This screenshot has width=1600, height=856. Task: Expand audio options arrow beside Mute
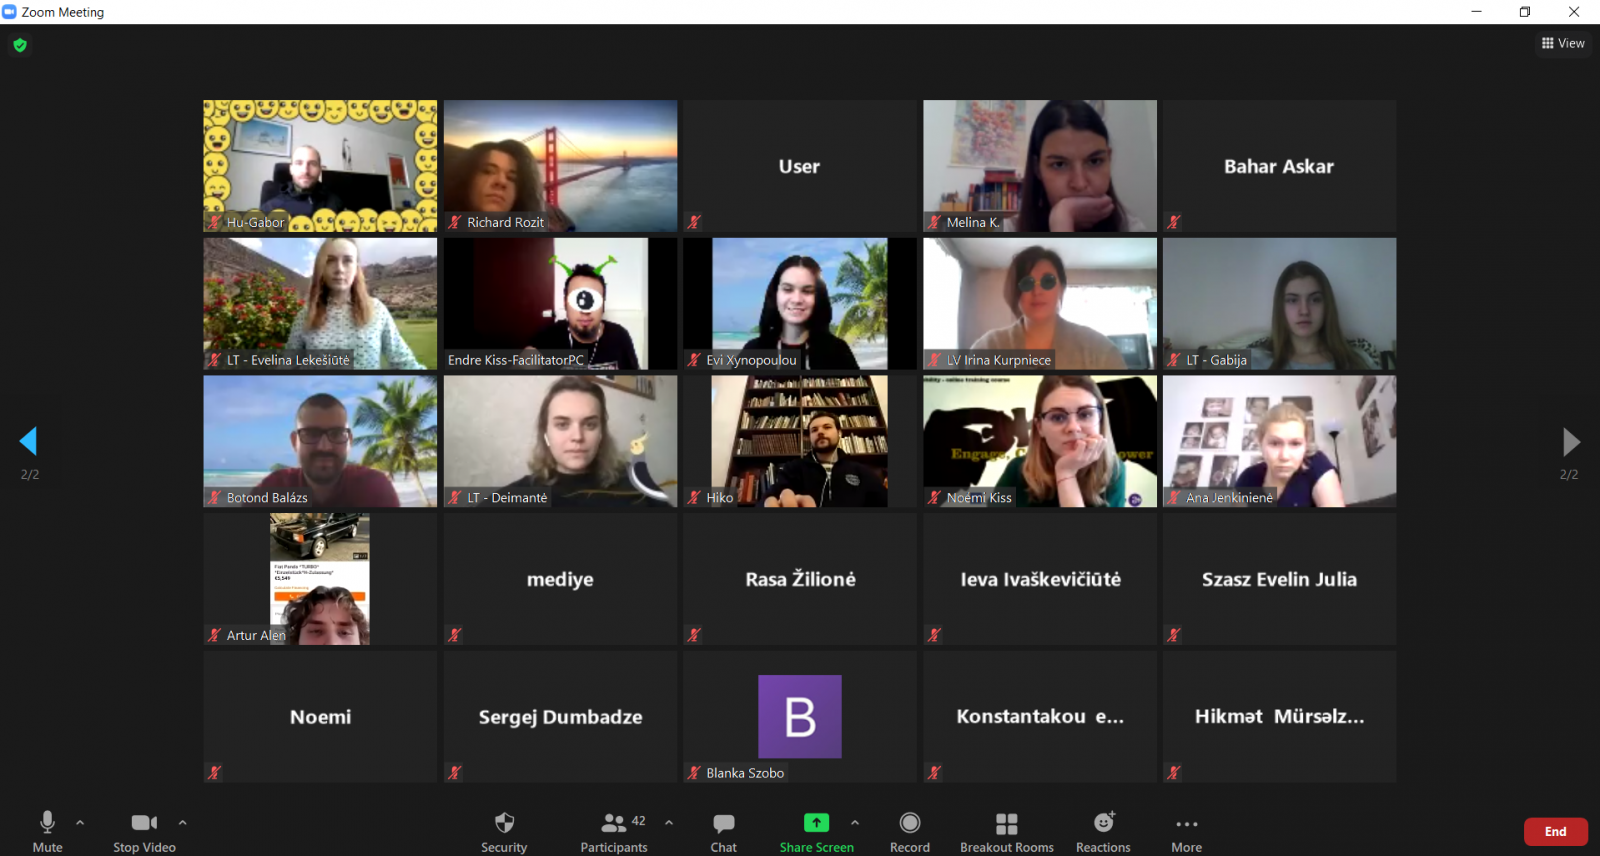click(80, 823)
